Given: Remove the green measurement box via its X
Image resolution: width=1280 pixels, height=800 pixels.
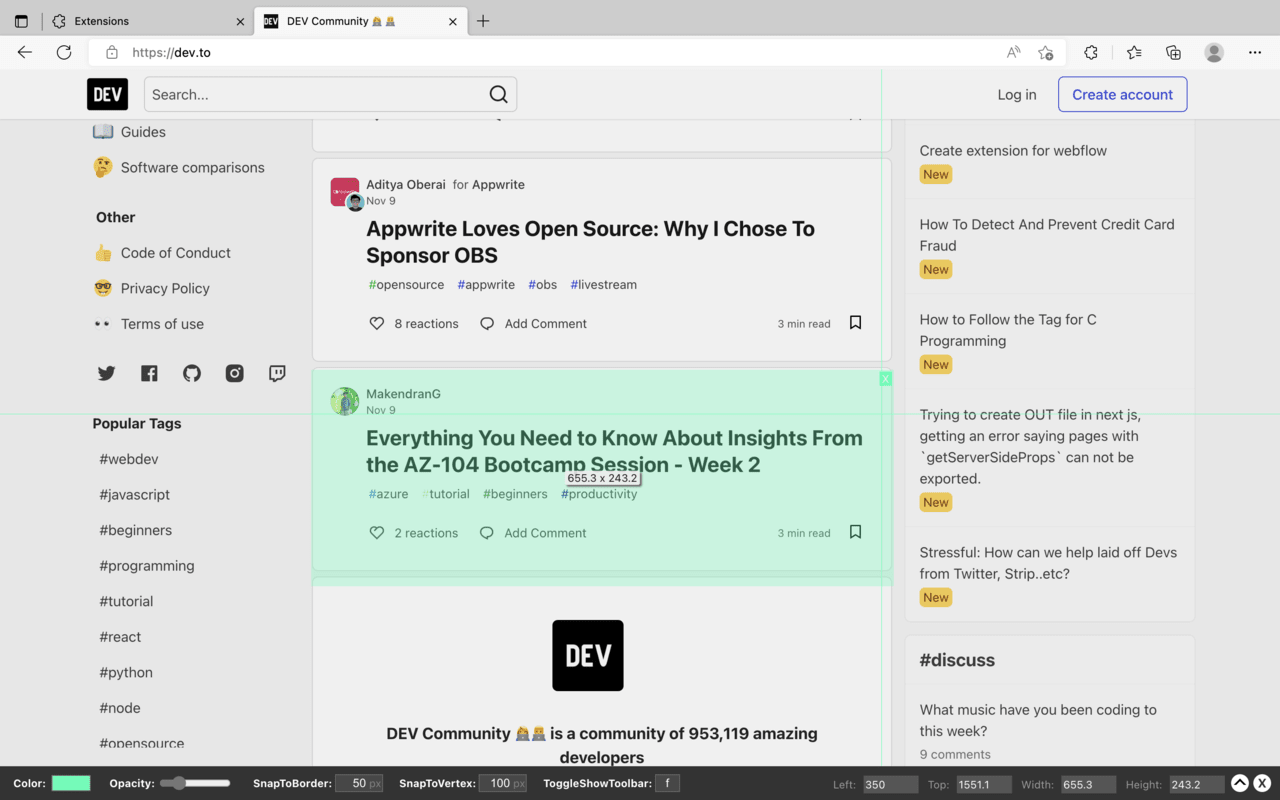Looking at the screenshot, I should click(885, 379).
